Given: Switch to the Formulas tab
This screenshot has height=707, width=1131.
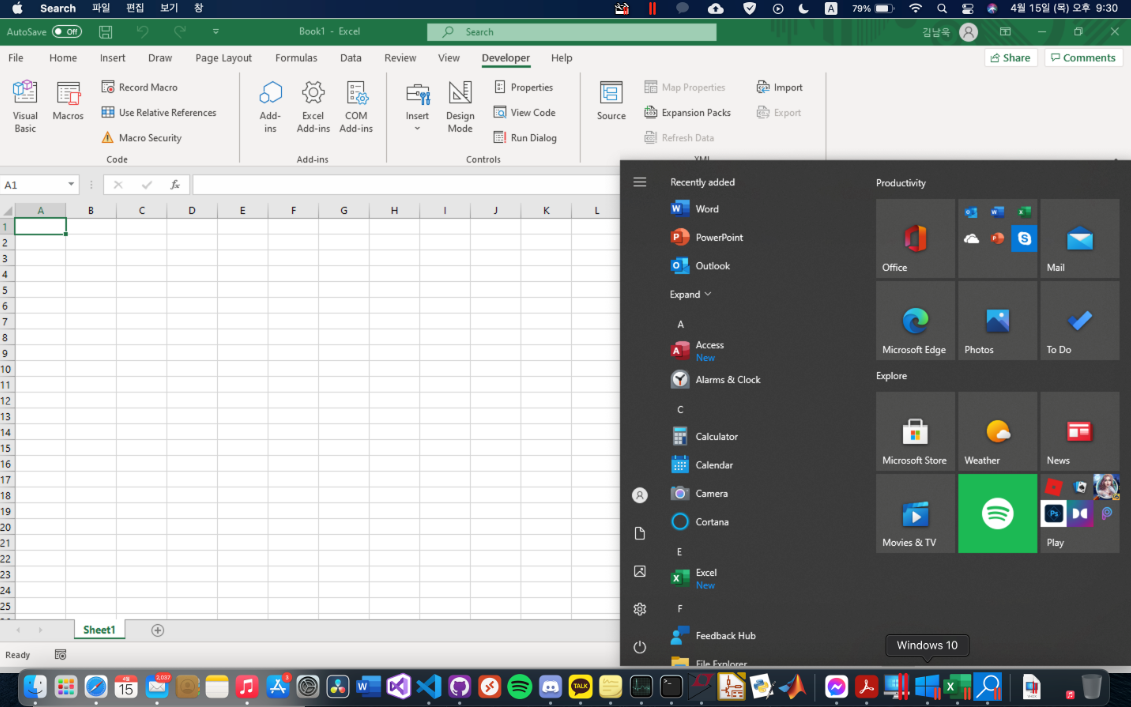Looking at the screenshot, I should tap(296, 58).
